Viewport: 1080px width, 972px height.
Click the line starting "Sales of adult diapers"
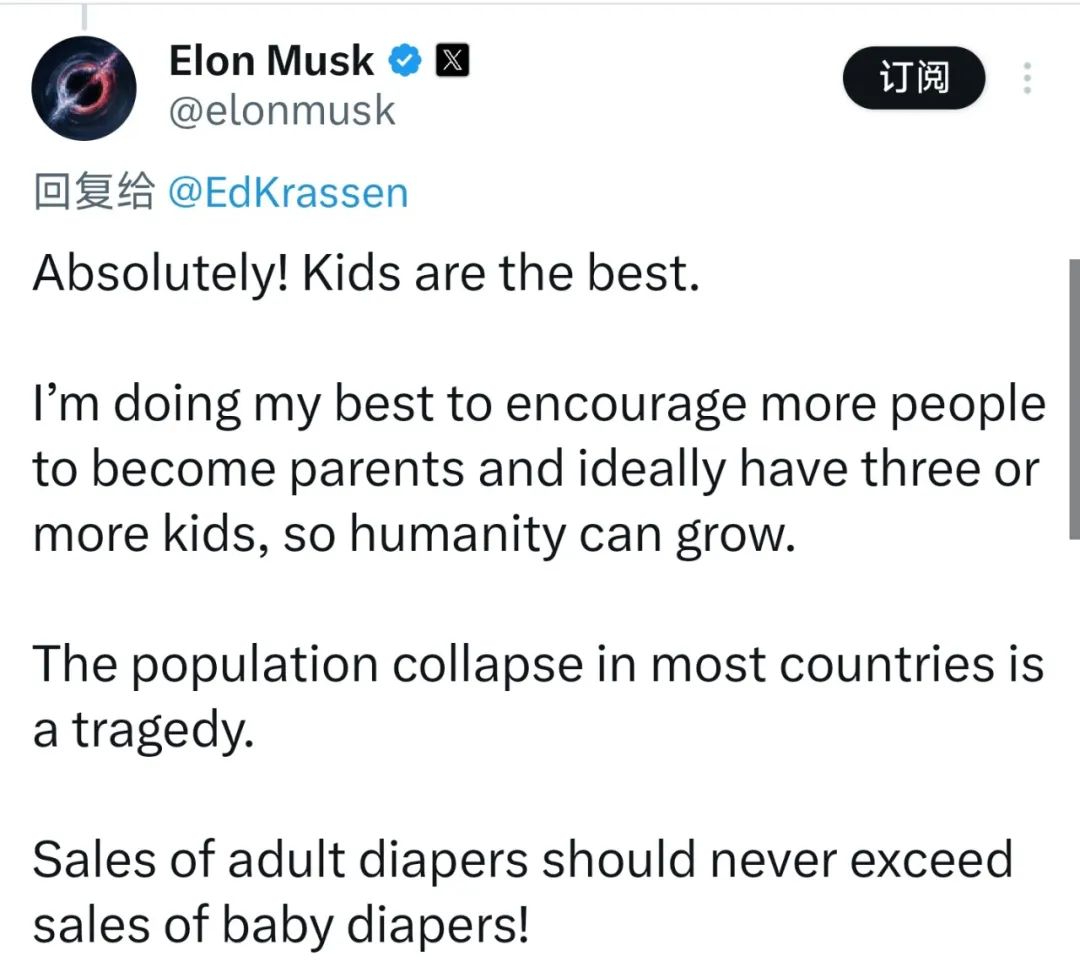[523, 860]
